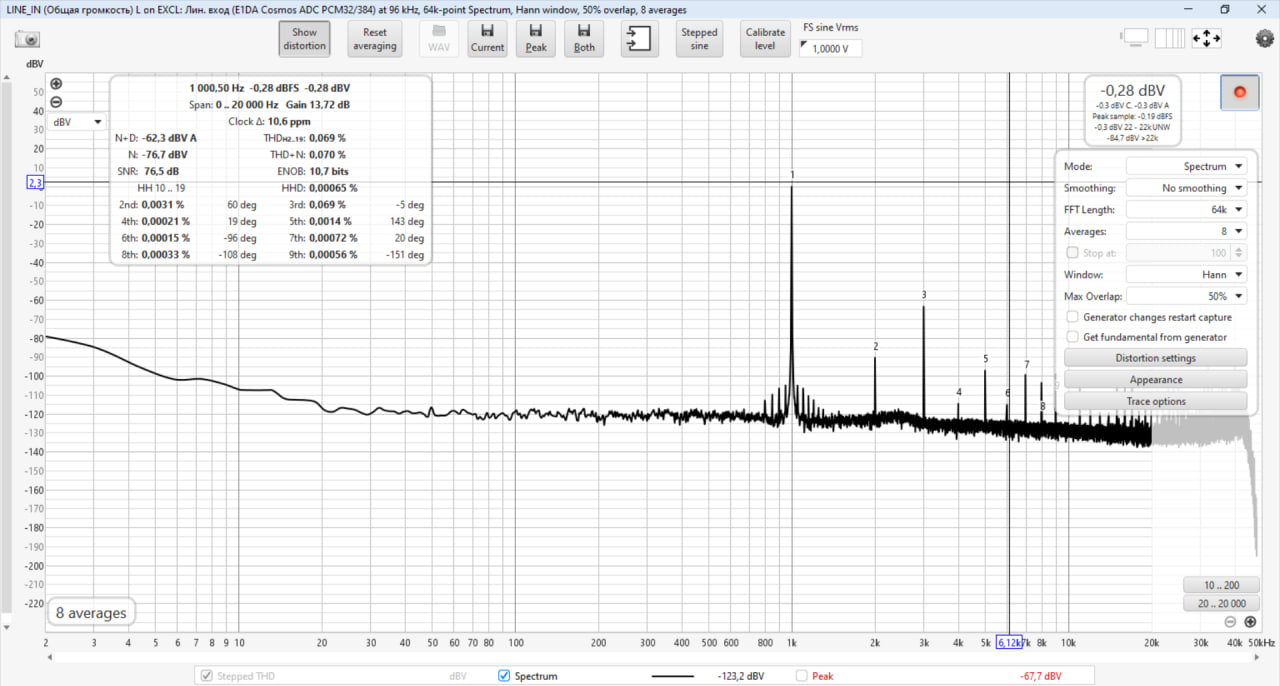Set range with 10 .. 200 button
Image resolution: width=1280 pixels, height=686 pixels.
(1220, 585)
